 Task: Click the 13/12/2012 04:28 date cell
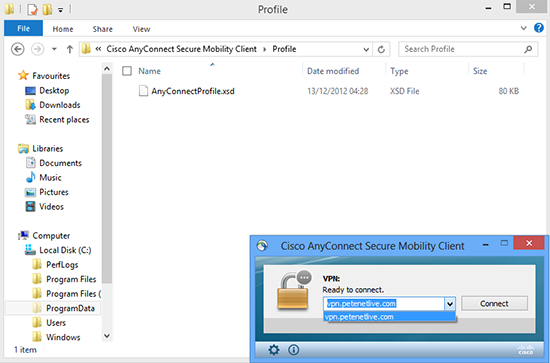click(x=338, y=91)
